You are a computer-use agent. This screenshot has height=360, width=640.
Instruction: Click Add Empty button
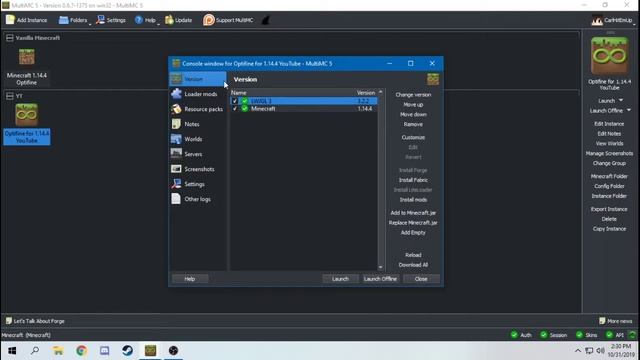point(413,233)
